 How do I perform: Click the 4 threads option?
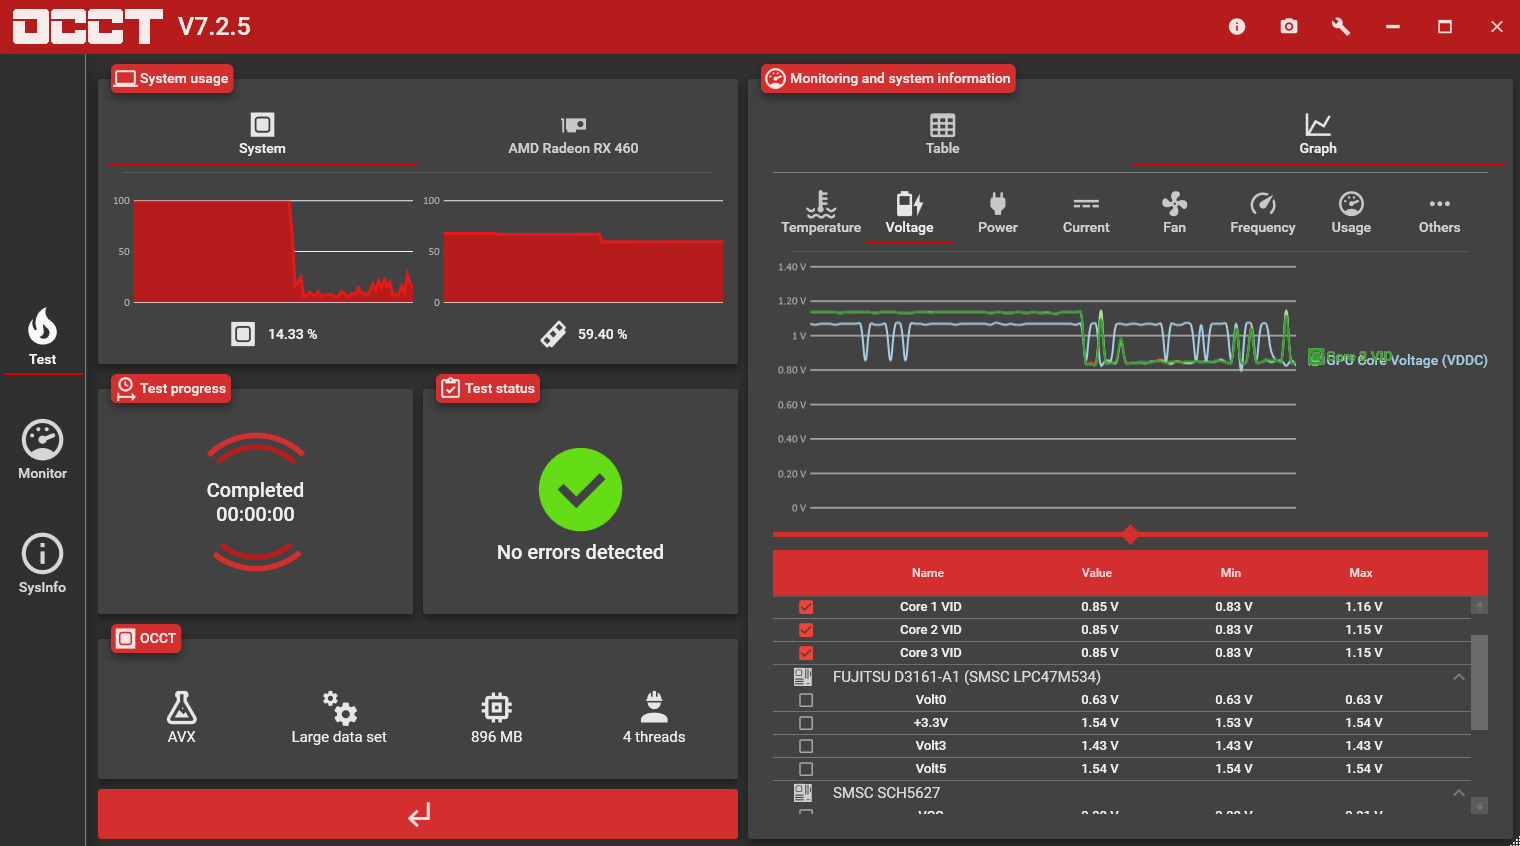pyautogui.click(x=654, y=717)
